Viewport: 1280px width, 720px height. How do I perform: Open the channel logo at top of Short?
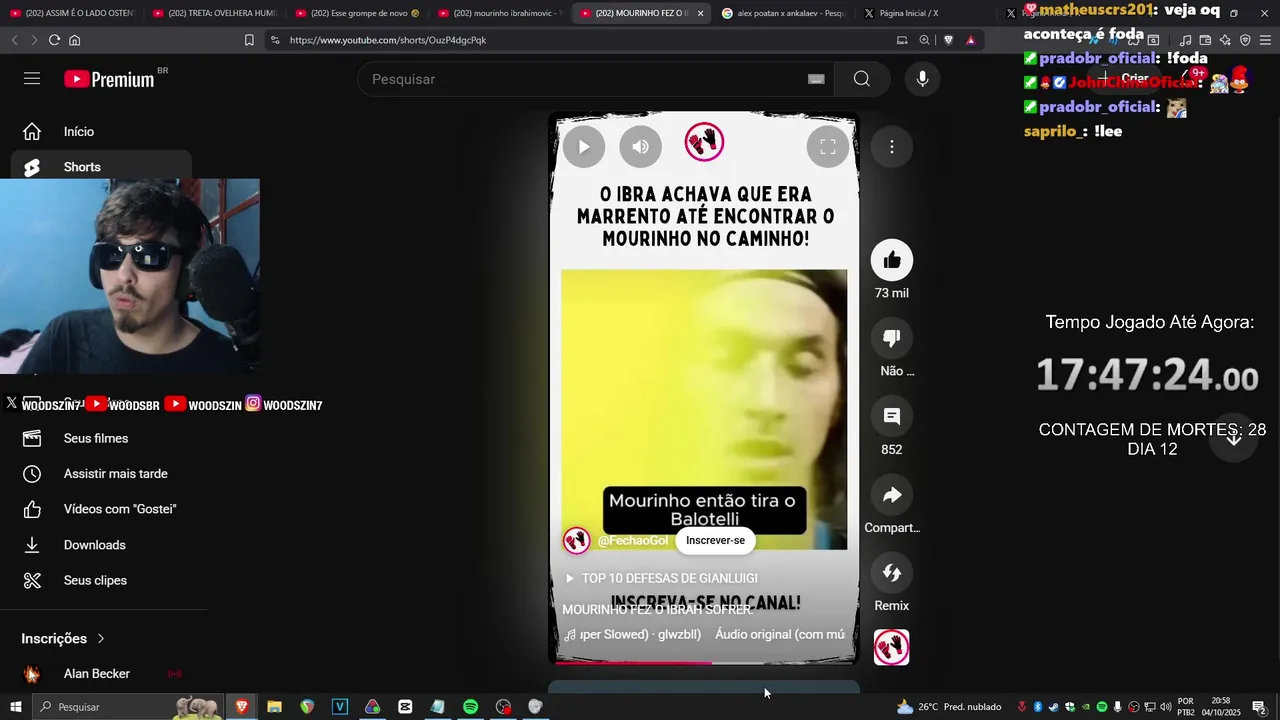tap(704, 142)
